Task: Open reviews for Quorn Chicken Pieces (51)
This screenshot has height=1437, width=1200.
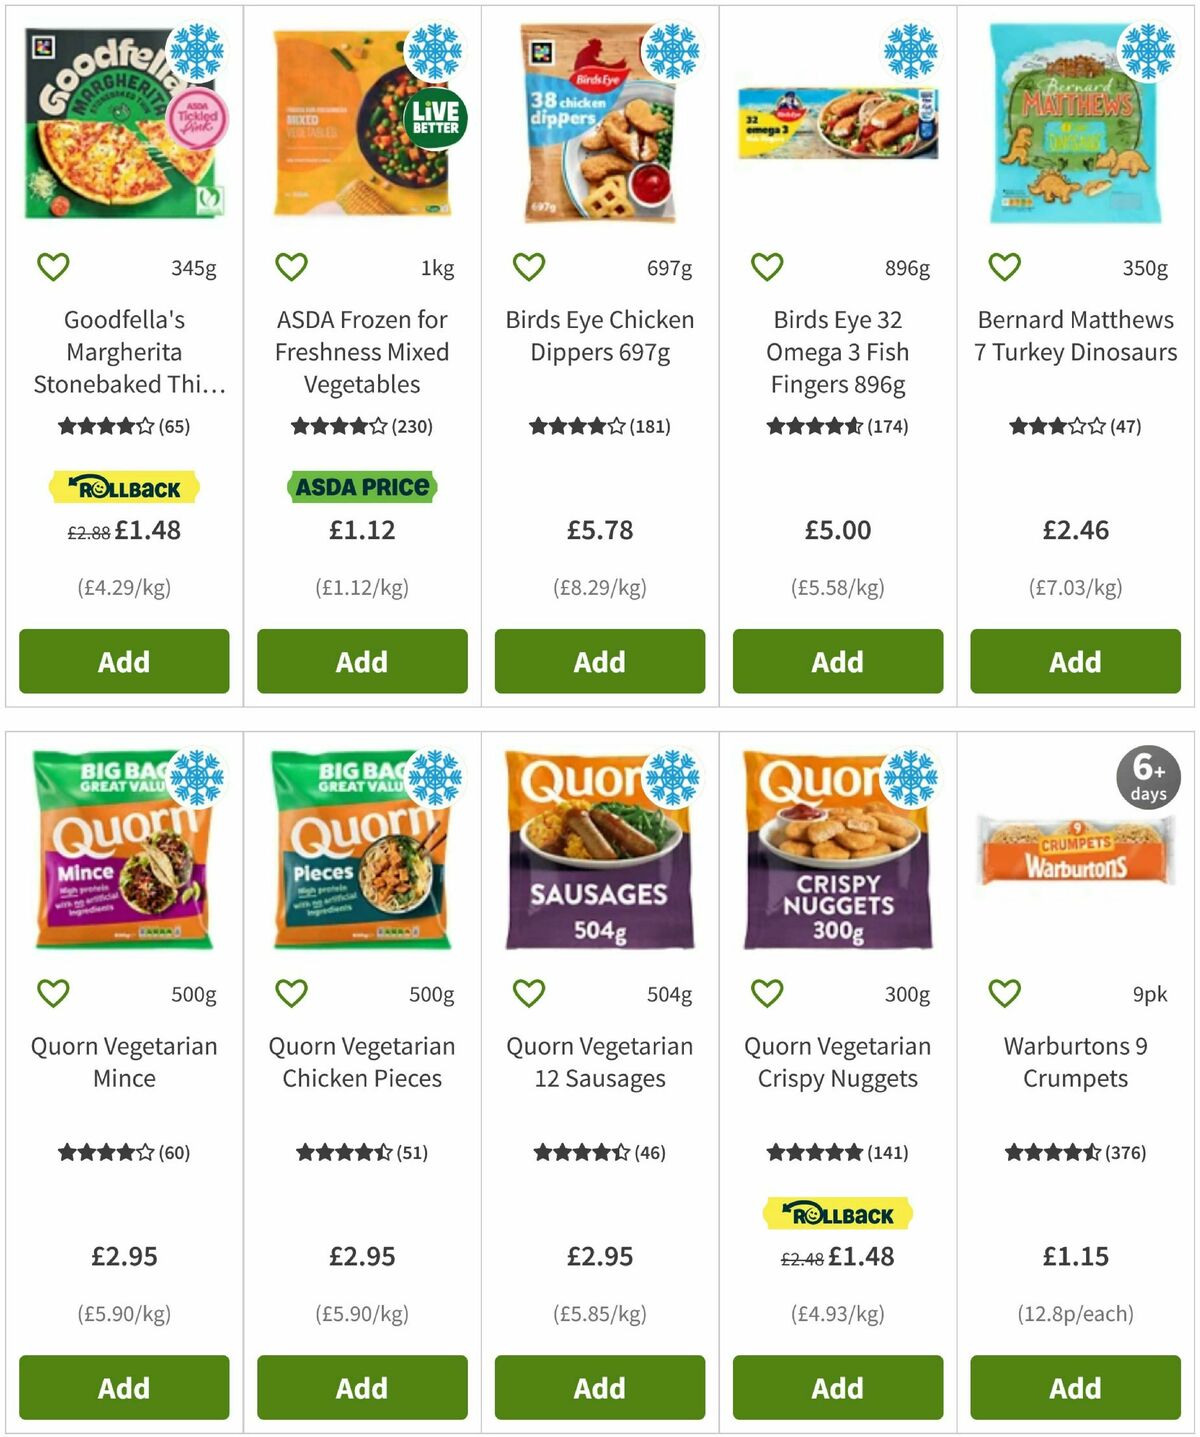Action: click(x=361, y=1152)
